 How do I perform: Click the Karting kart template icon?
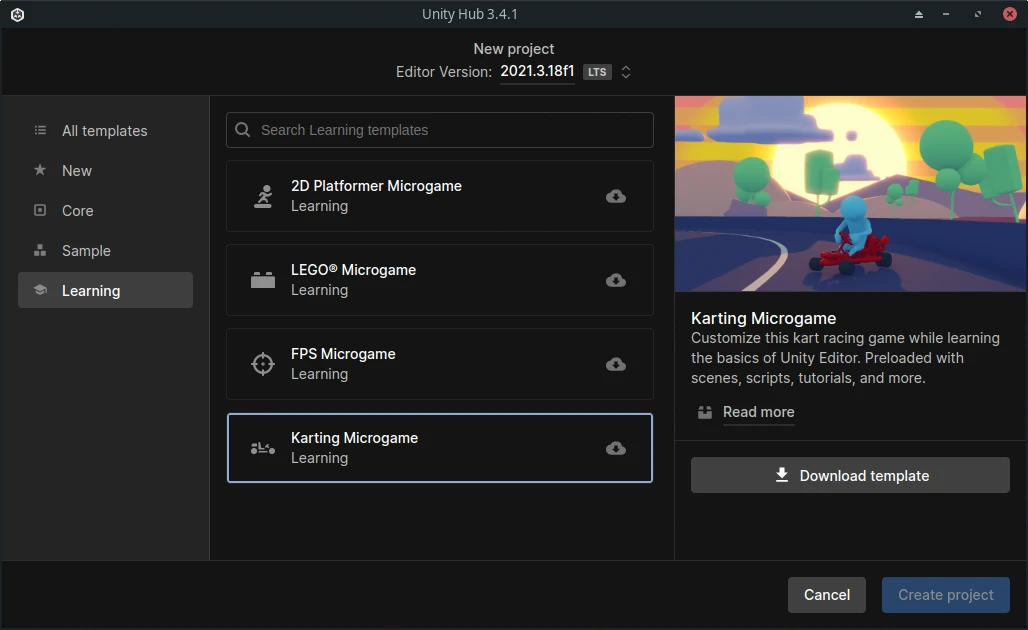[263, 448]
